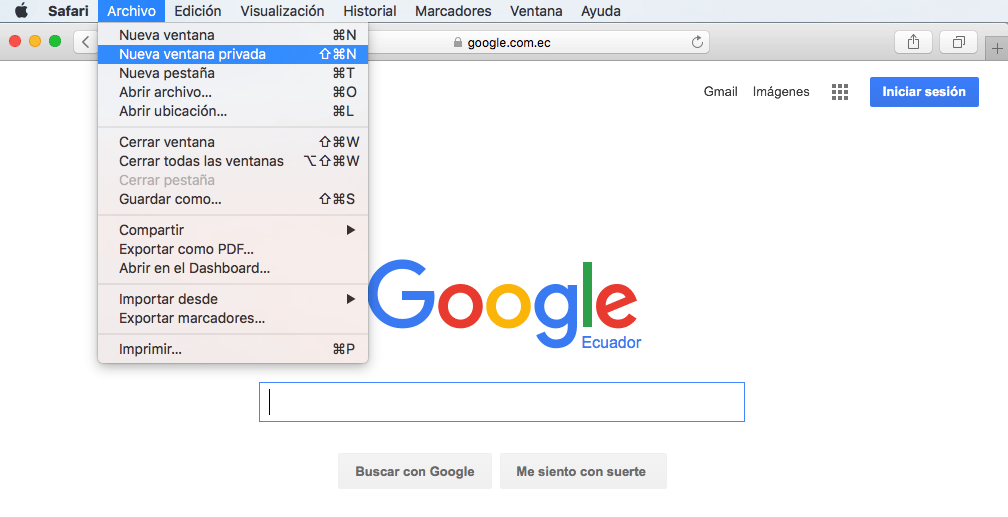
Task: Open the Safari application menu
Action: [x=68, y=11]
